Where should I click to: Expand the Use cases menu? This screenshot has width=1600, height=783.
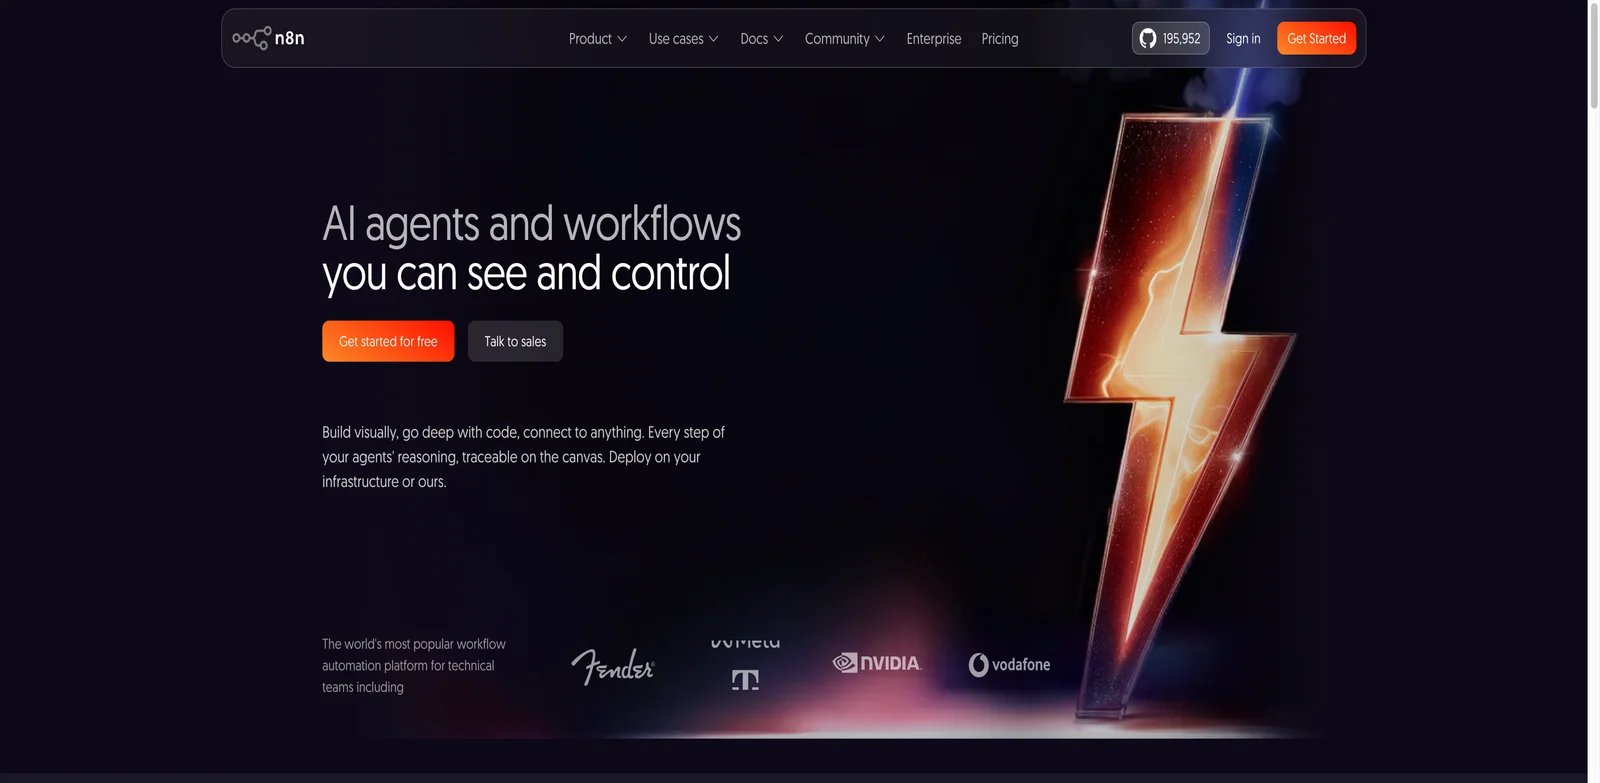pos(683,39)
